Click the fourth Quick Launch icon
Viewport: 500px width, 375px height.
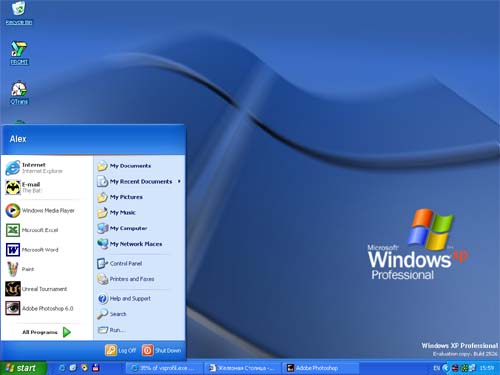[96, 368]
